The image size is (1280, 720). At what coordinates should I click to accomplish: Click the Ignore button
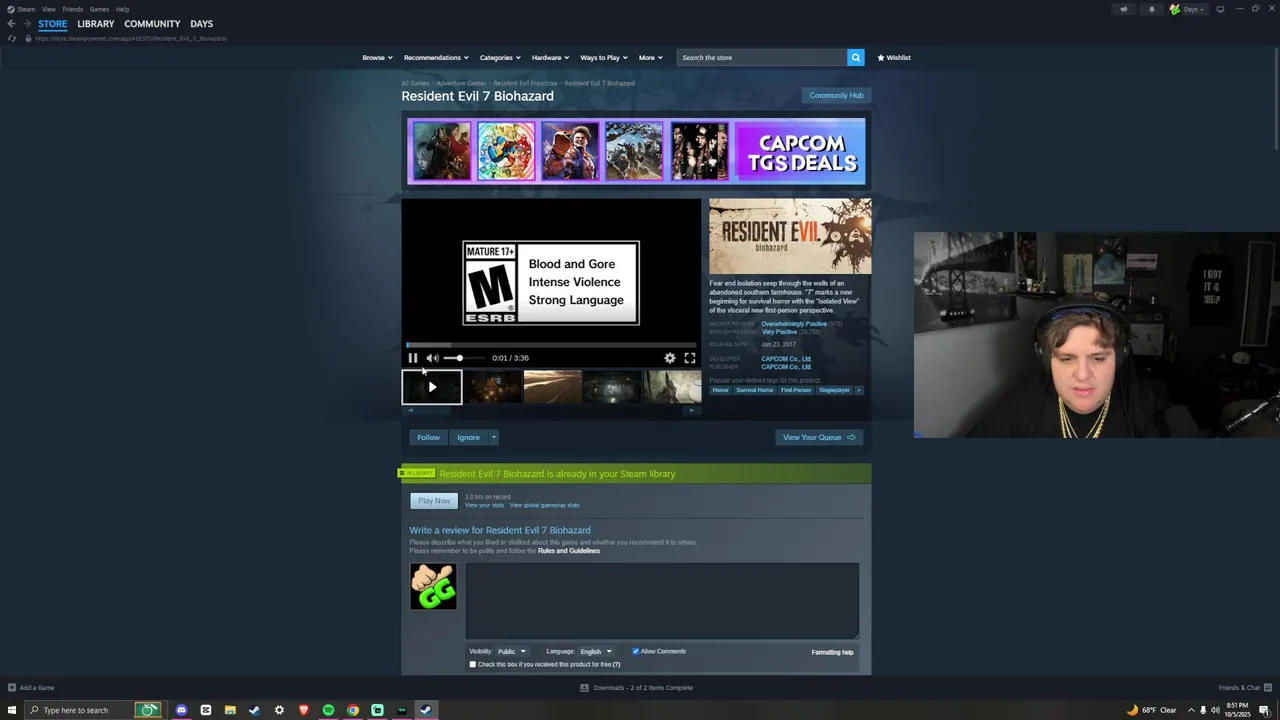tap(468, 437)
